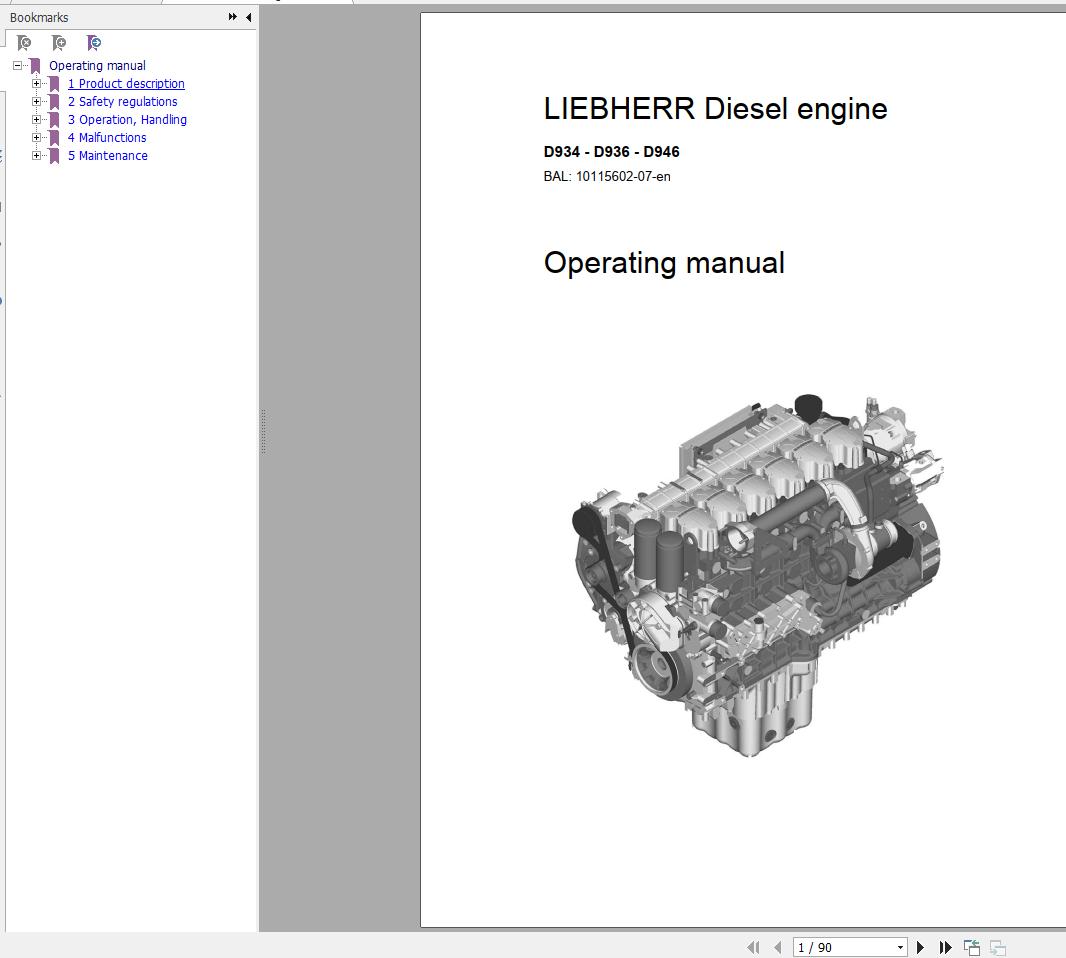Screen dimensions: 1066x958
Task: Go to the next page
Action: [x=921, y=947]
